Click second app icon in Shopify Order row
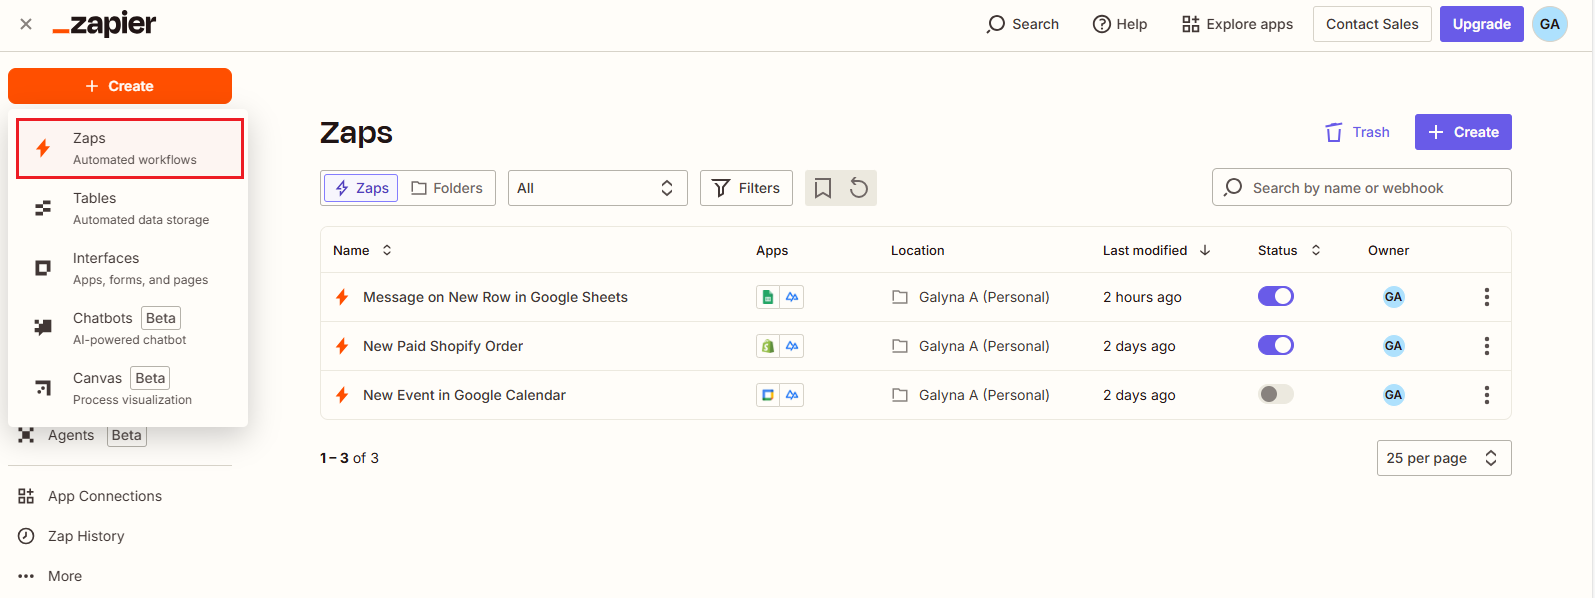1595x598 pixels. coord(792,346)
